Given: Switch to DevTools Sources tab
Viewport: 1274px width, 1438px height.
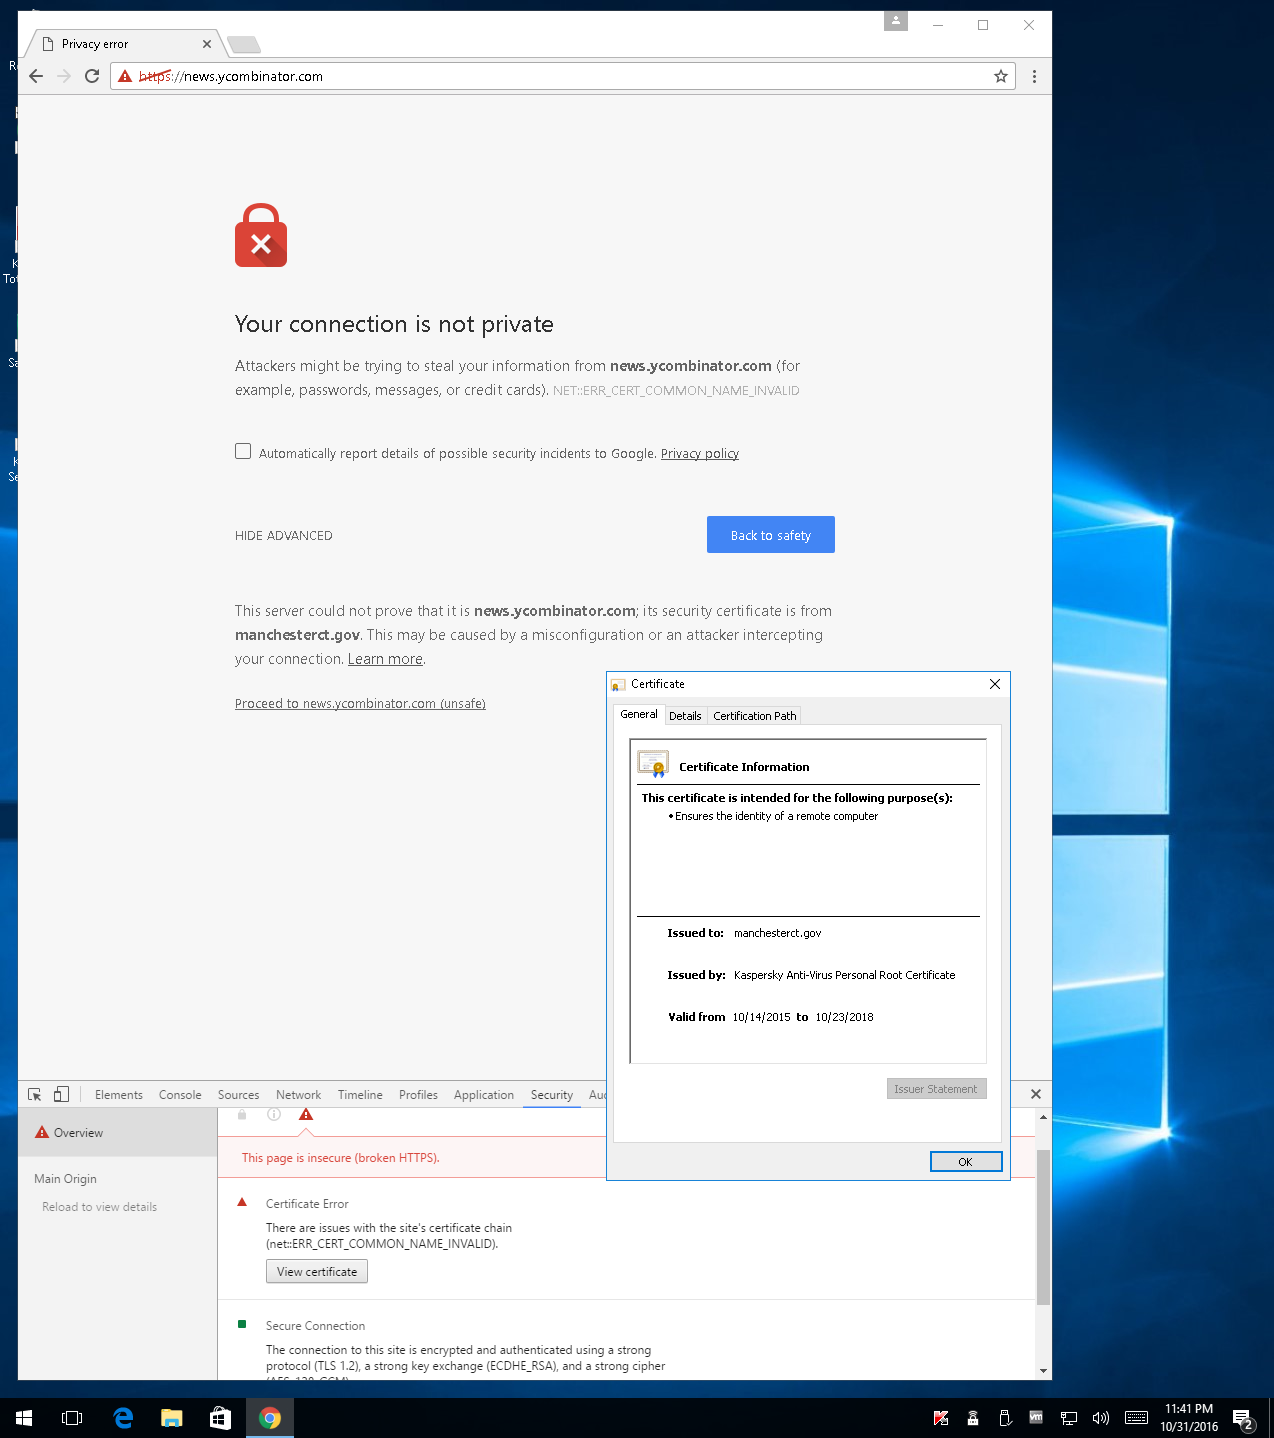Looking at the screenshot, I should coord(238,1095).
